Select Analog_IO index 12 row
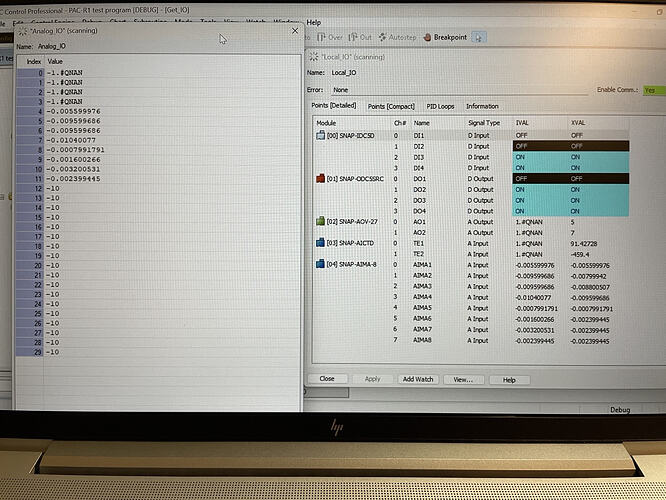Viewport: 666px width, 500px height. pyautogui.click(x=158, y=189)
